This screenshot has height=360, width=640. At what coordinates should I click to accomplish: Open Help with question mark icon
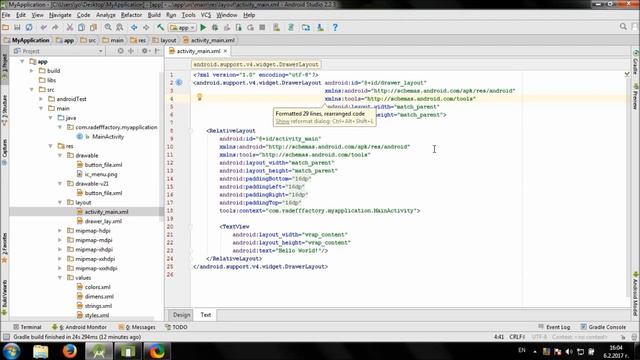[x=335, y=27]
